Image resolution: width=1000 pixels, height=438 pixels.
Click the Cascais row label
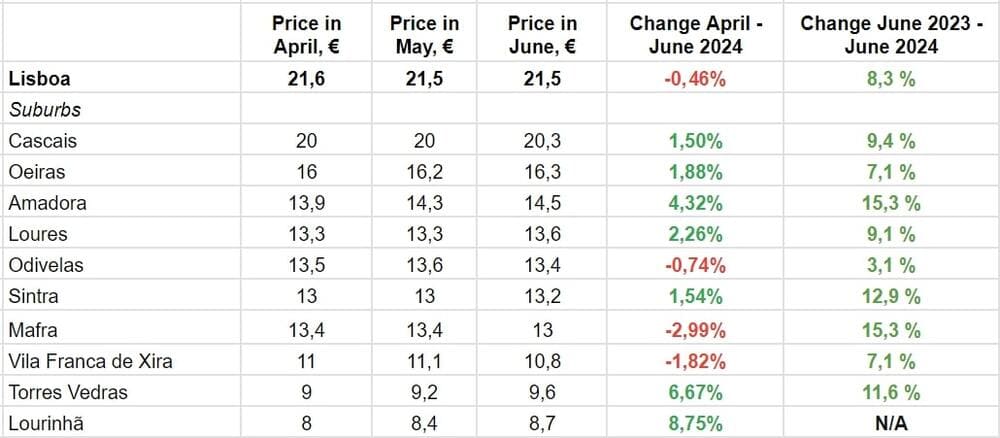click(x=42, y=141)
